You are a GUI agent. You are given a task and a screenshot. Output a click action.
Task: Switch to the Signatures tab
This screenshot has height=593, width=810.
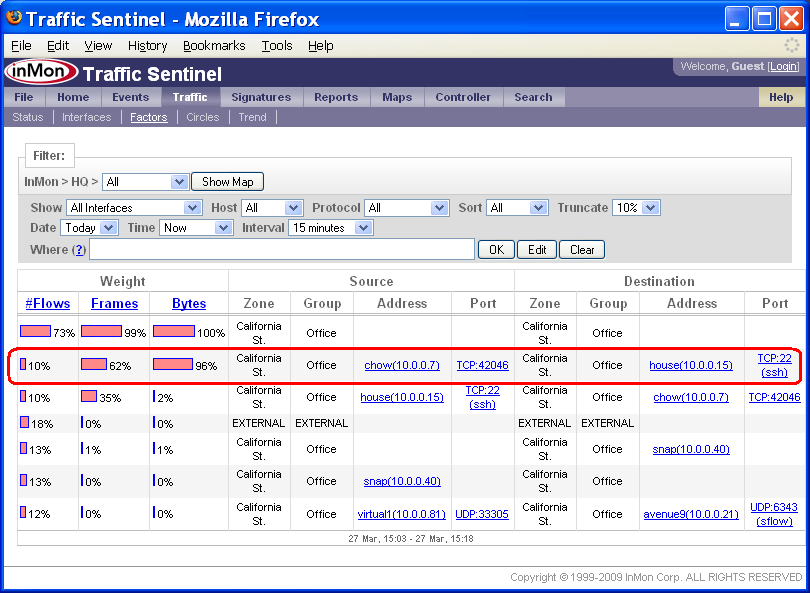coord(261,97)
